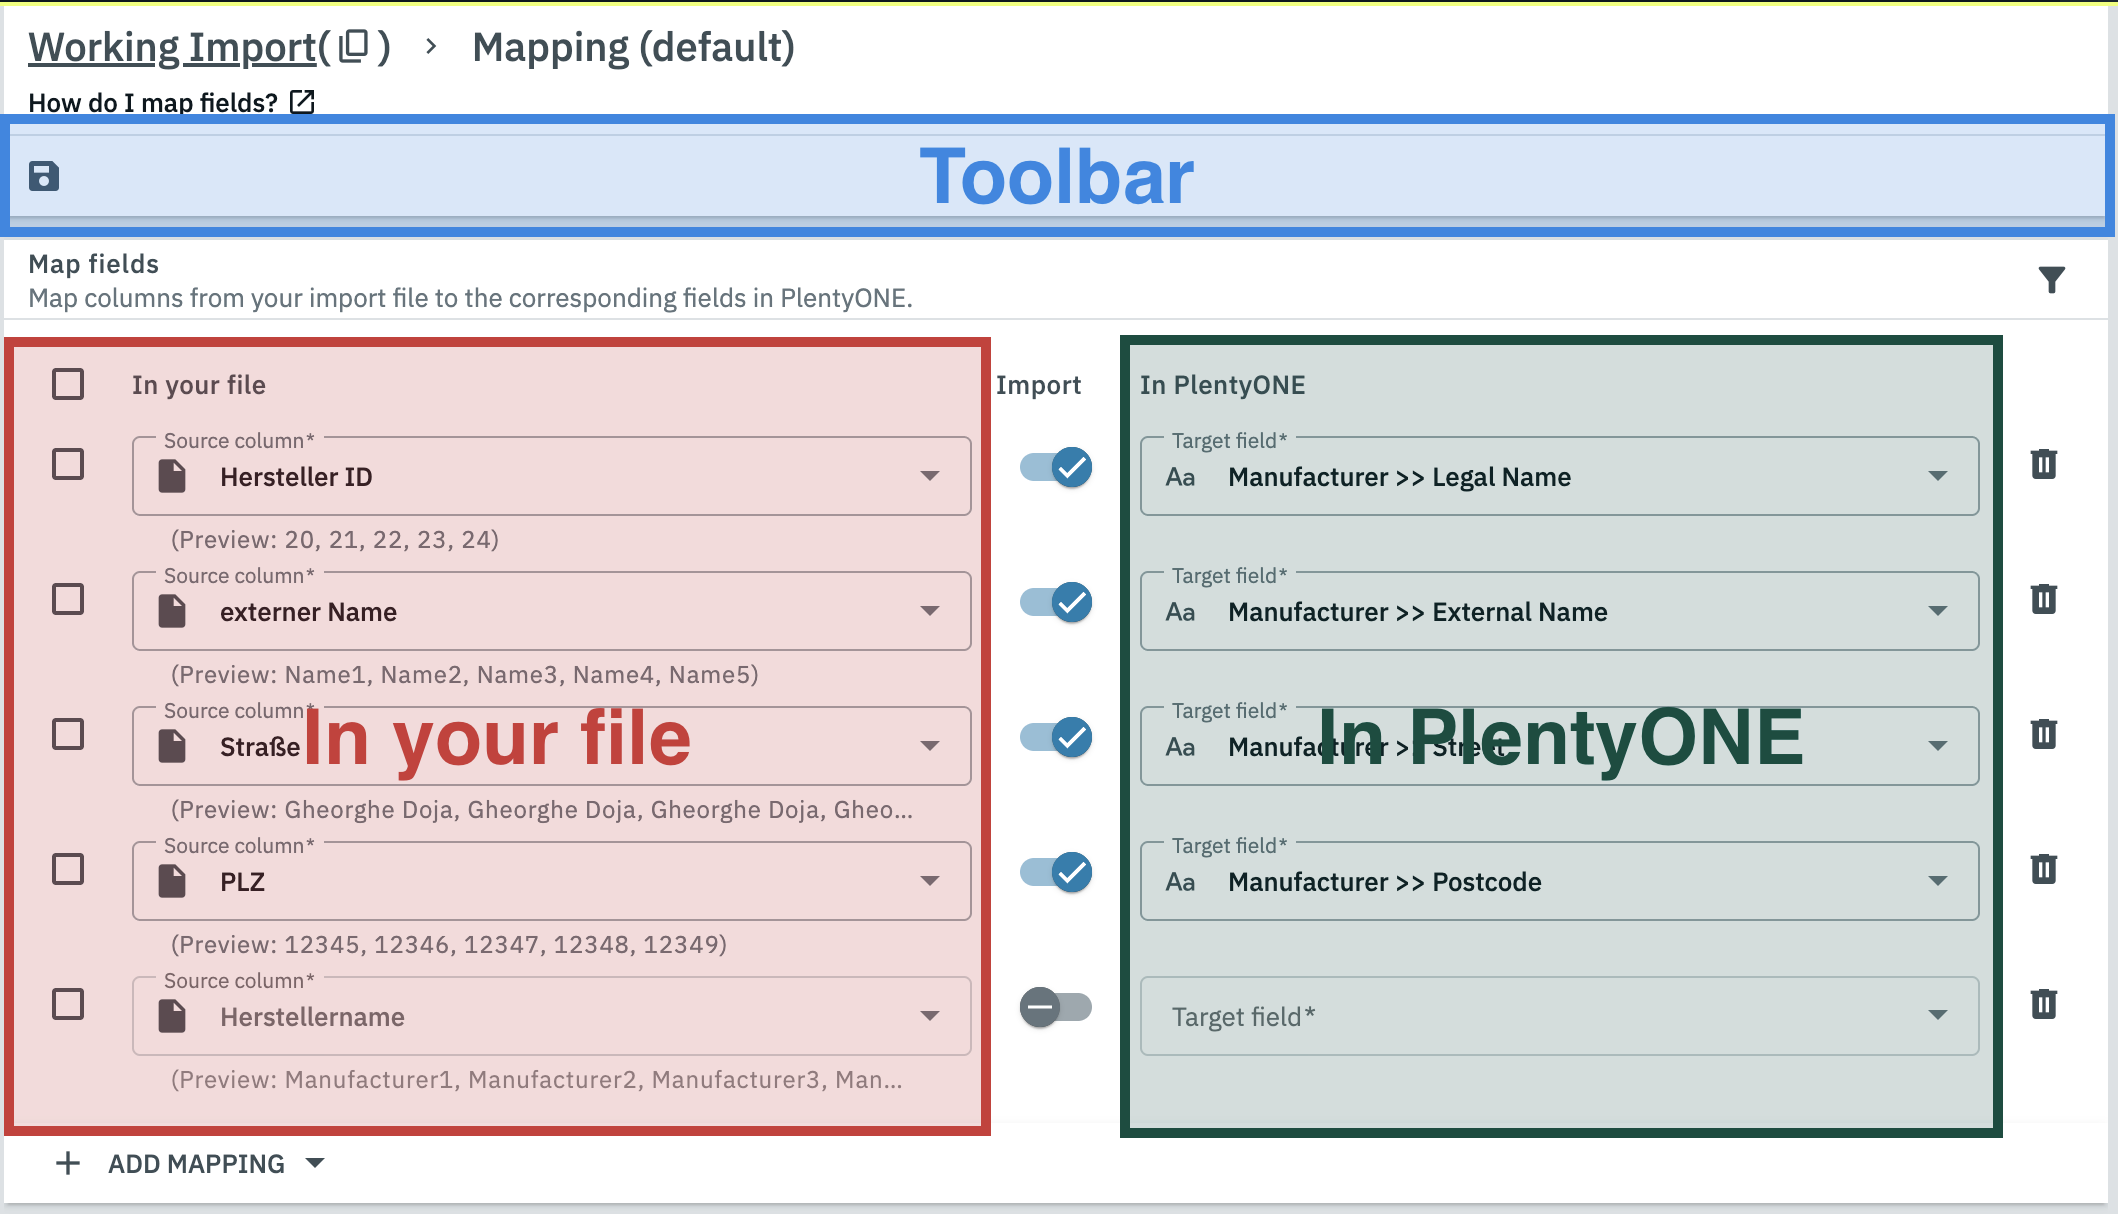The height and width of the screenshot is (1214, 2118).
Task: Disable the import toggle for Hersteller ID
Action: [x=1054, y=467]
